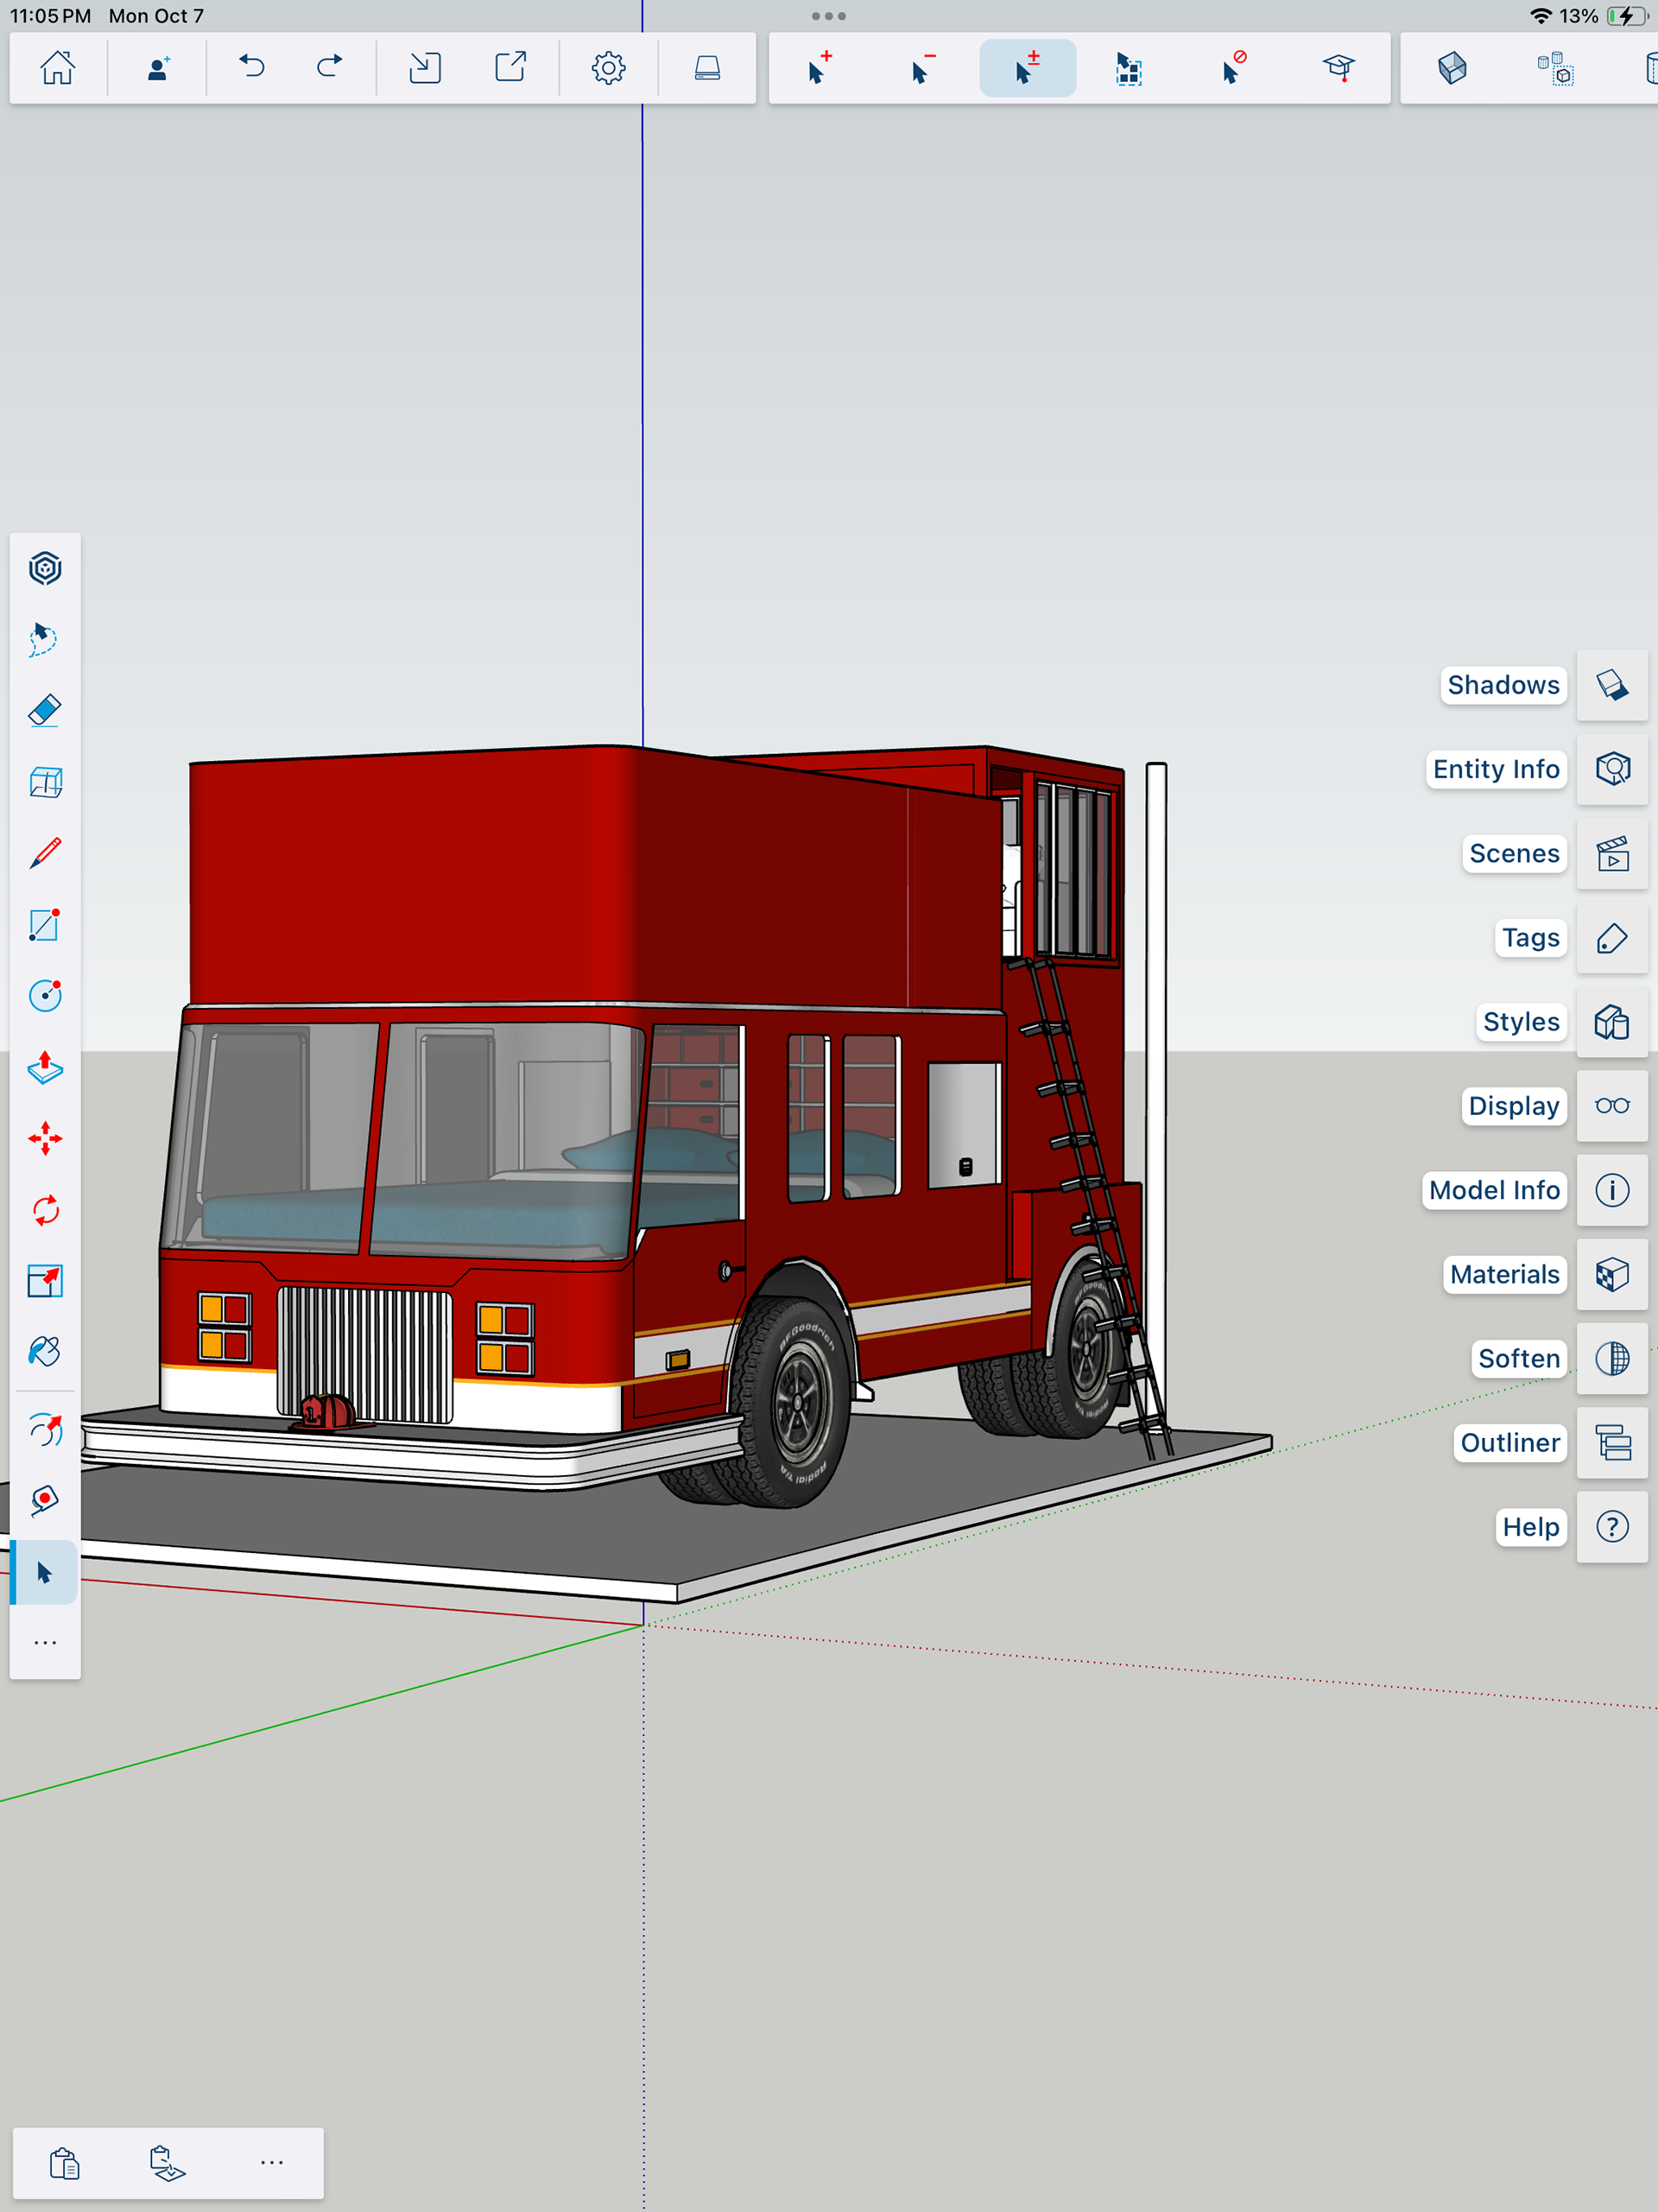Click the Outliner label

tap(1509, 1442)
